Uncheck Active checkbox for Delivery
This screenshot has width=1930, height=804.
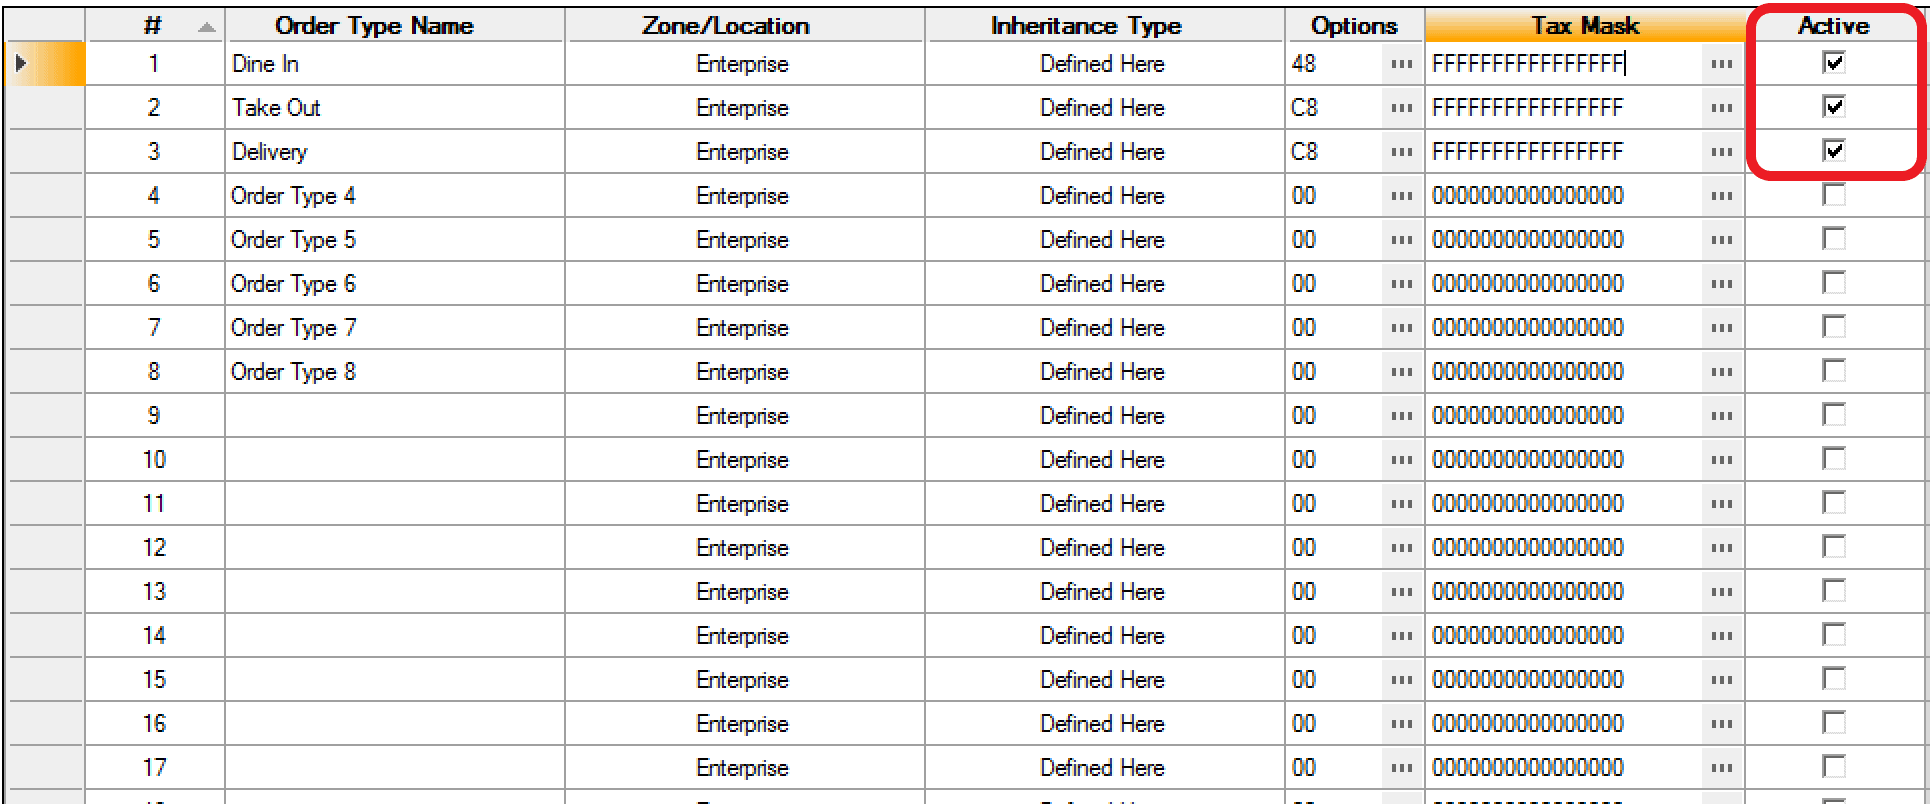point(1834,150)
